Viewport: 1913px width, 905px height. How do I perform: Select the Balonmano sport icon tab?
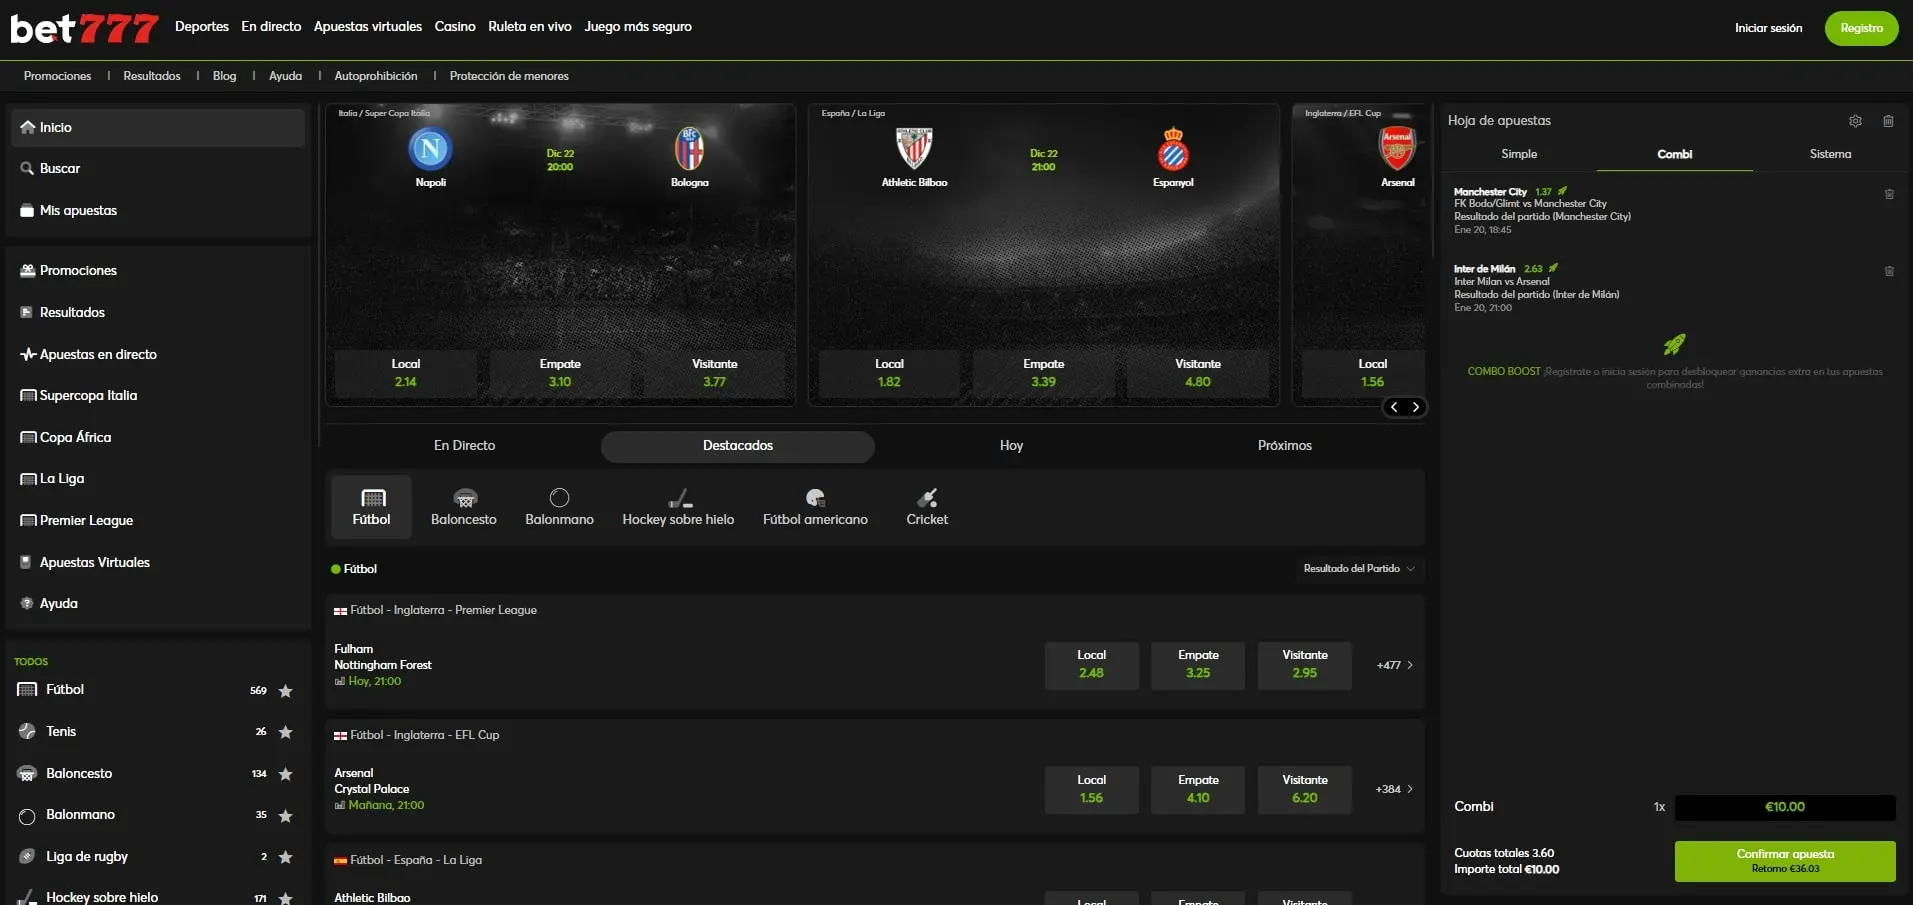click(x=559, y=507)
